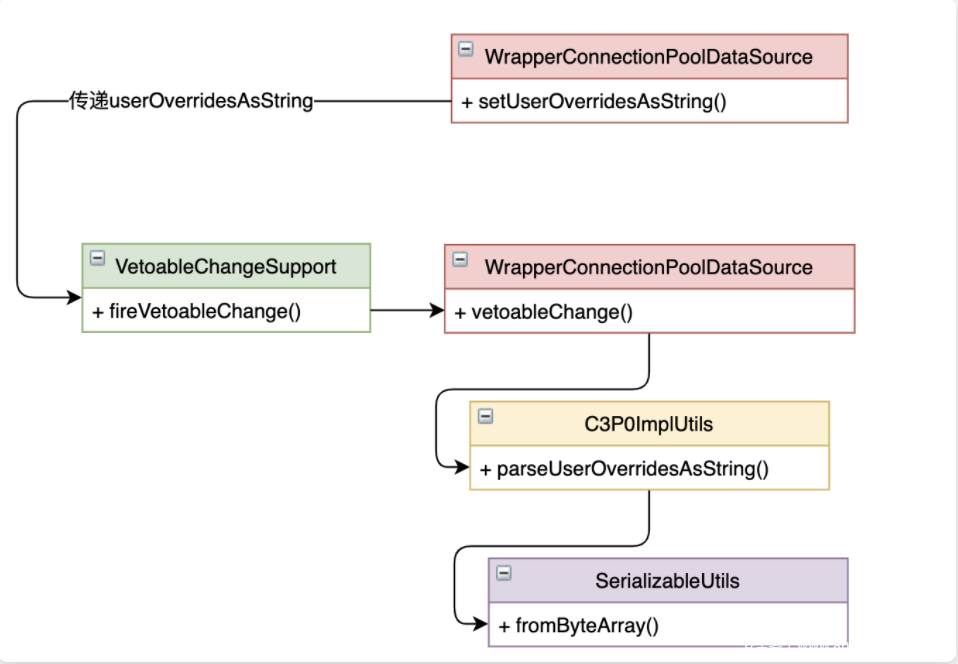Screen dimensions: 958x664
Task: Select WrapperConnectionPoolDataSource title above setUserOverridesAsString()
Action: [649, 57]
